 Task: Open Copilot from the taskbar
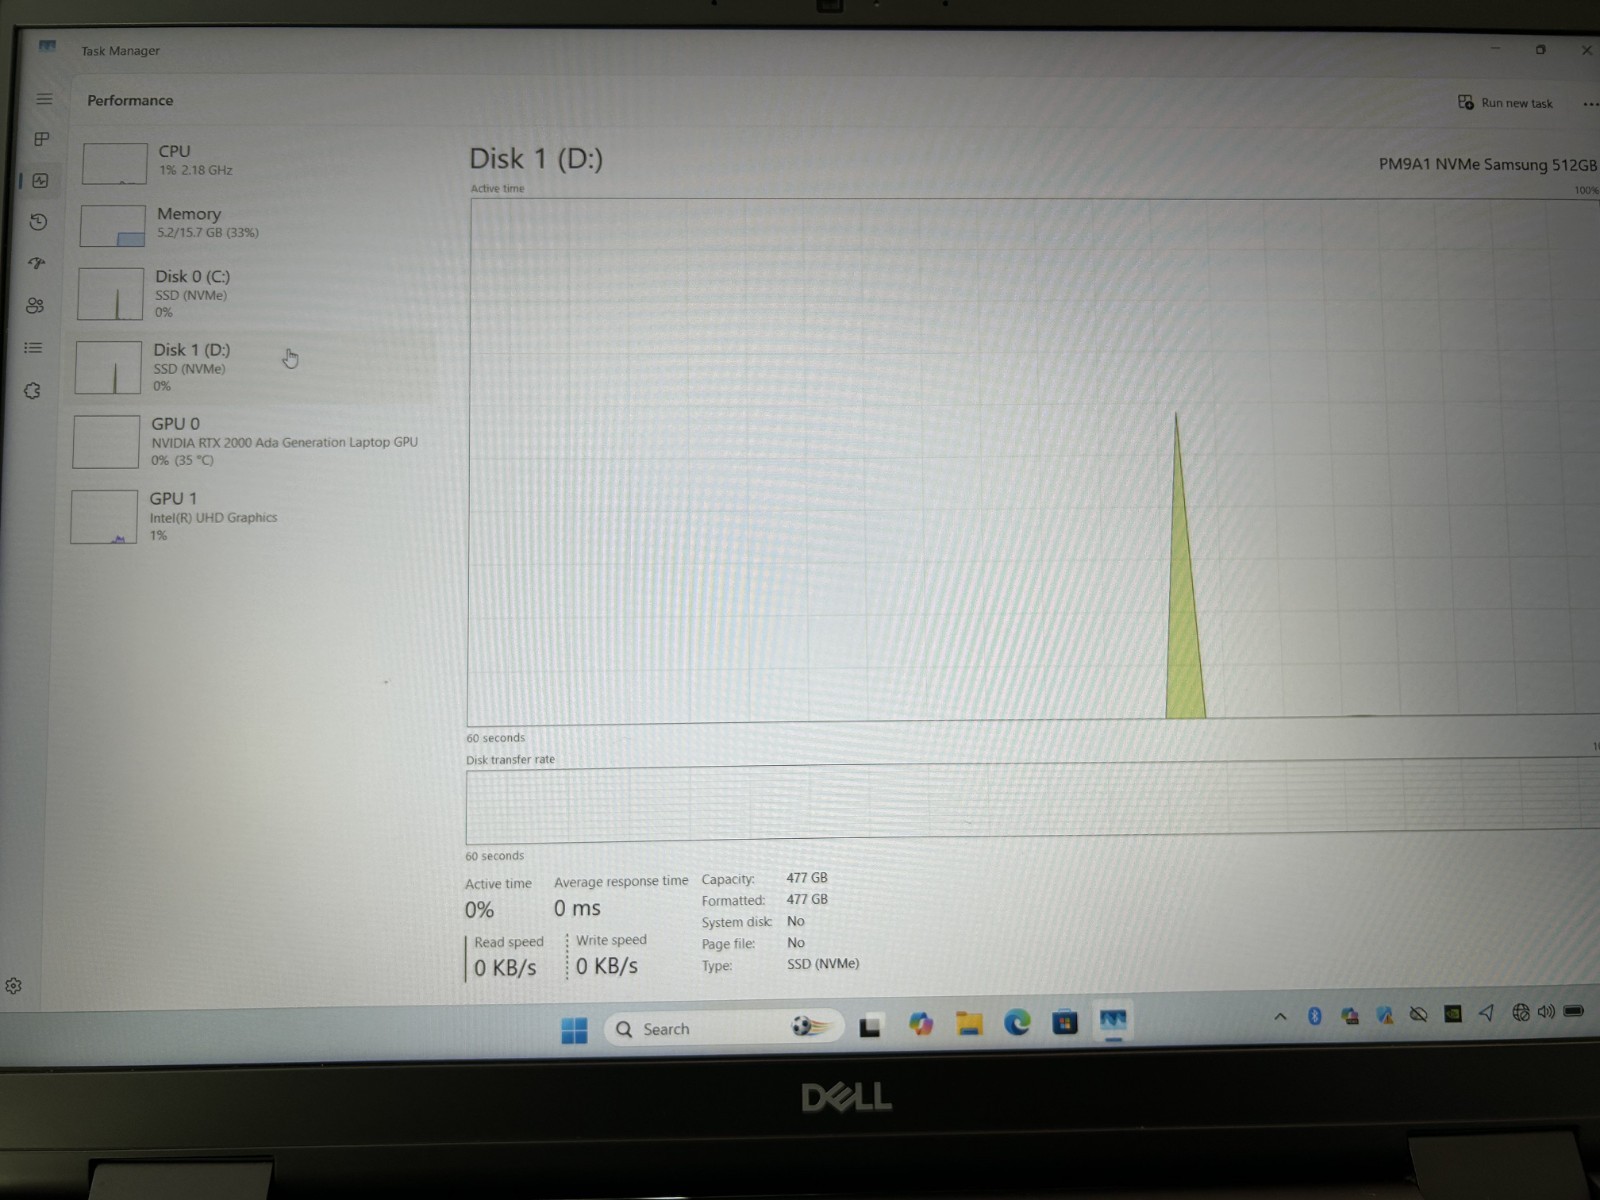(920, 1024)
